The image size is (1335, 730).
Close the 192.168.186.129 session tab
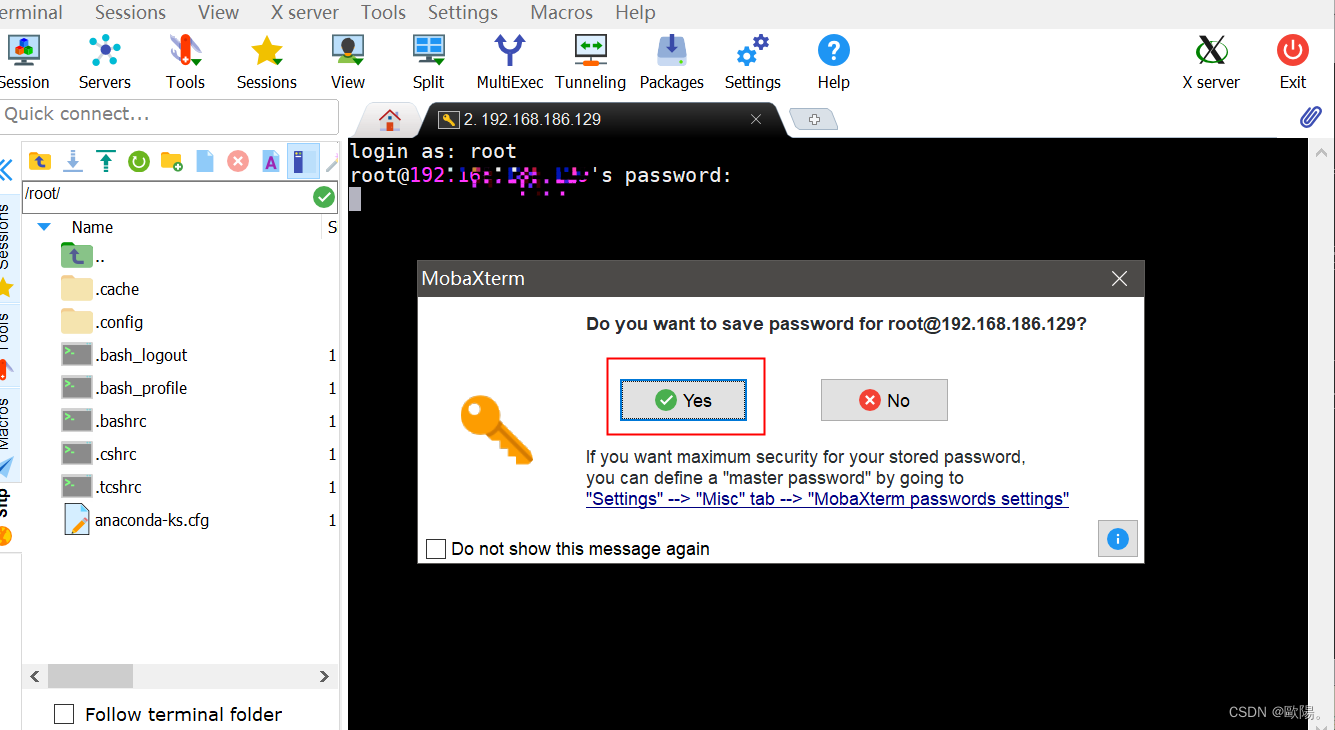coord(756,119)
